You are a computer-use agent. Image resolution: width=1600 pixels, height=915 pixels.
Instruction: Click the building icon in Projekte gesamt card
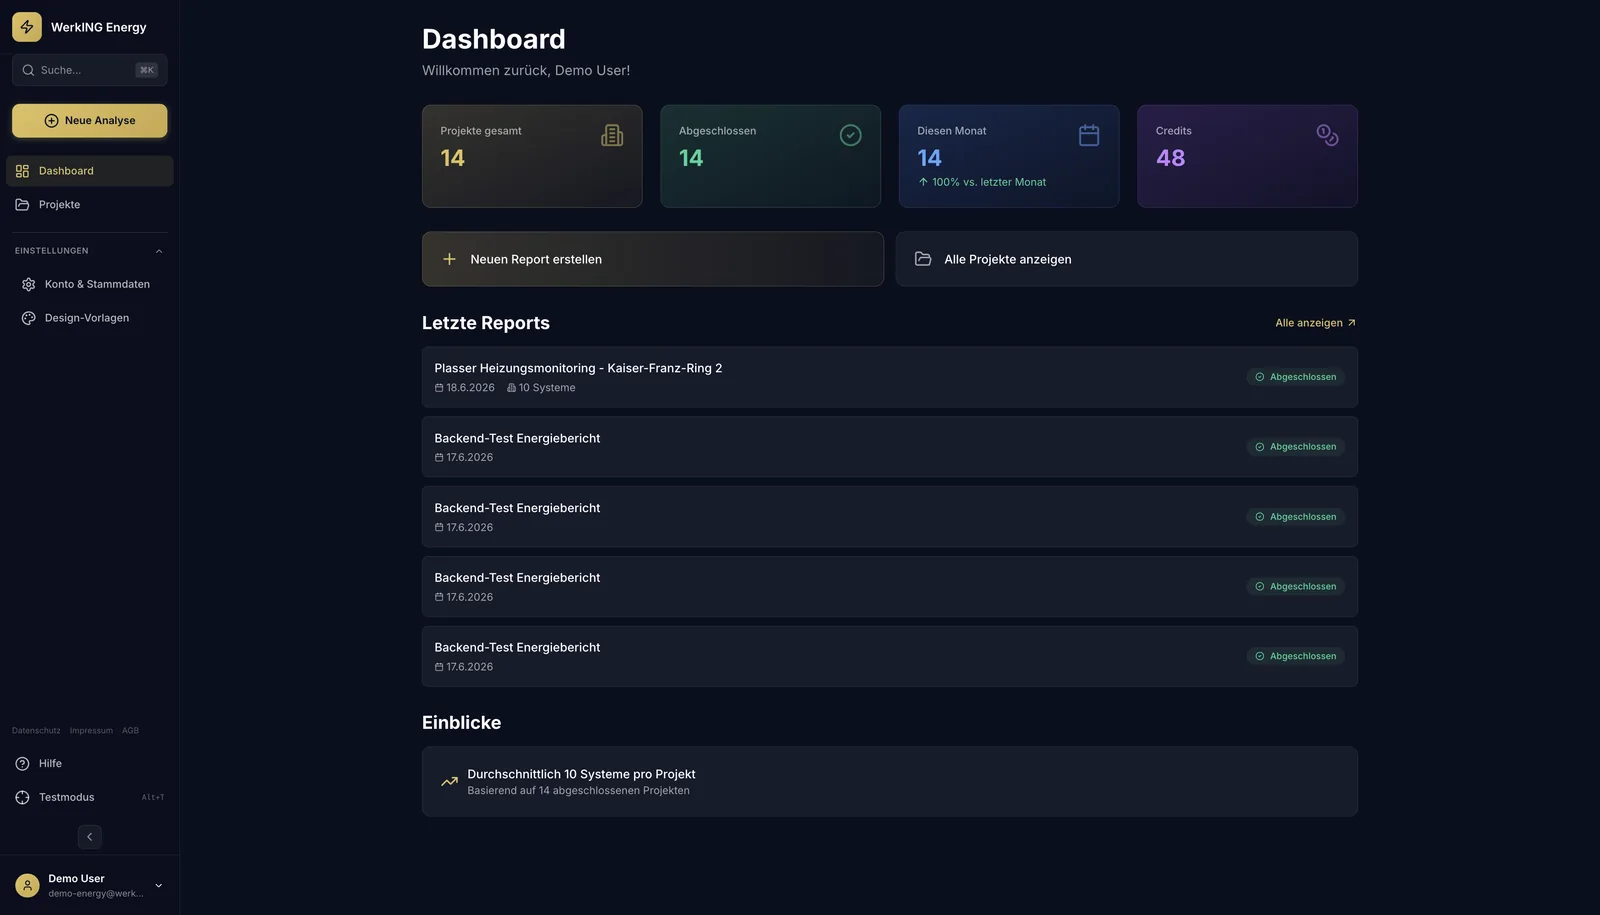point(612,135)
